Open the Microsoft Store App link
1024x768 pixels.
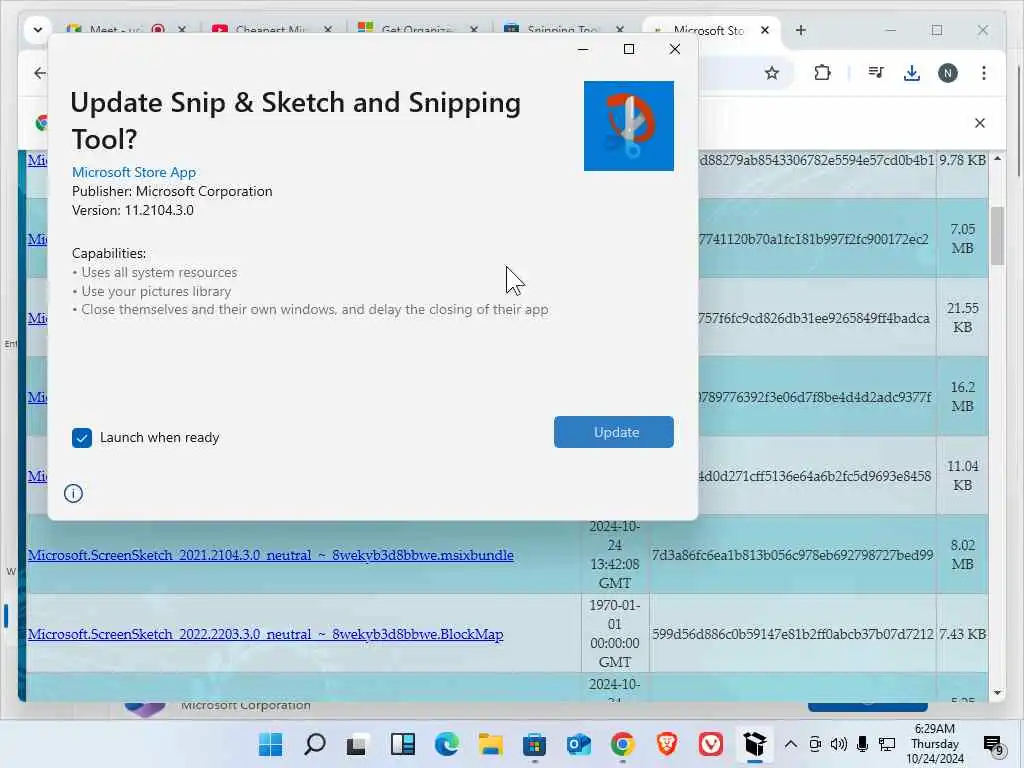click(x=134, y=172)
